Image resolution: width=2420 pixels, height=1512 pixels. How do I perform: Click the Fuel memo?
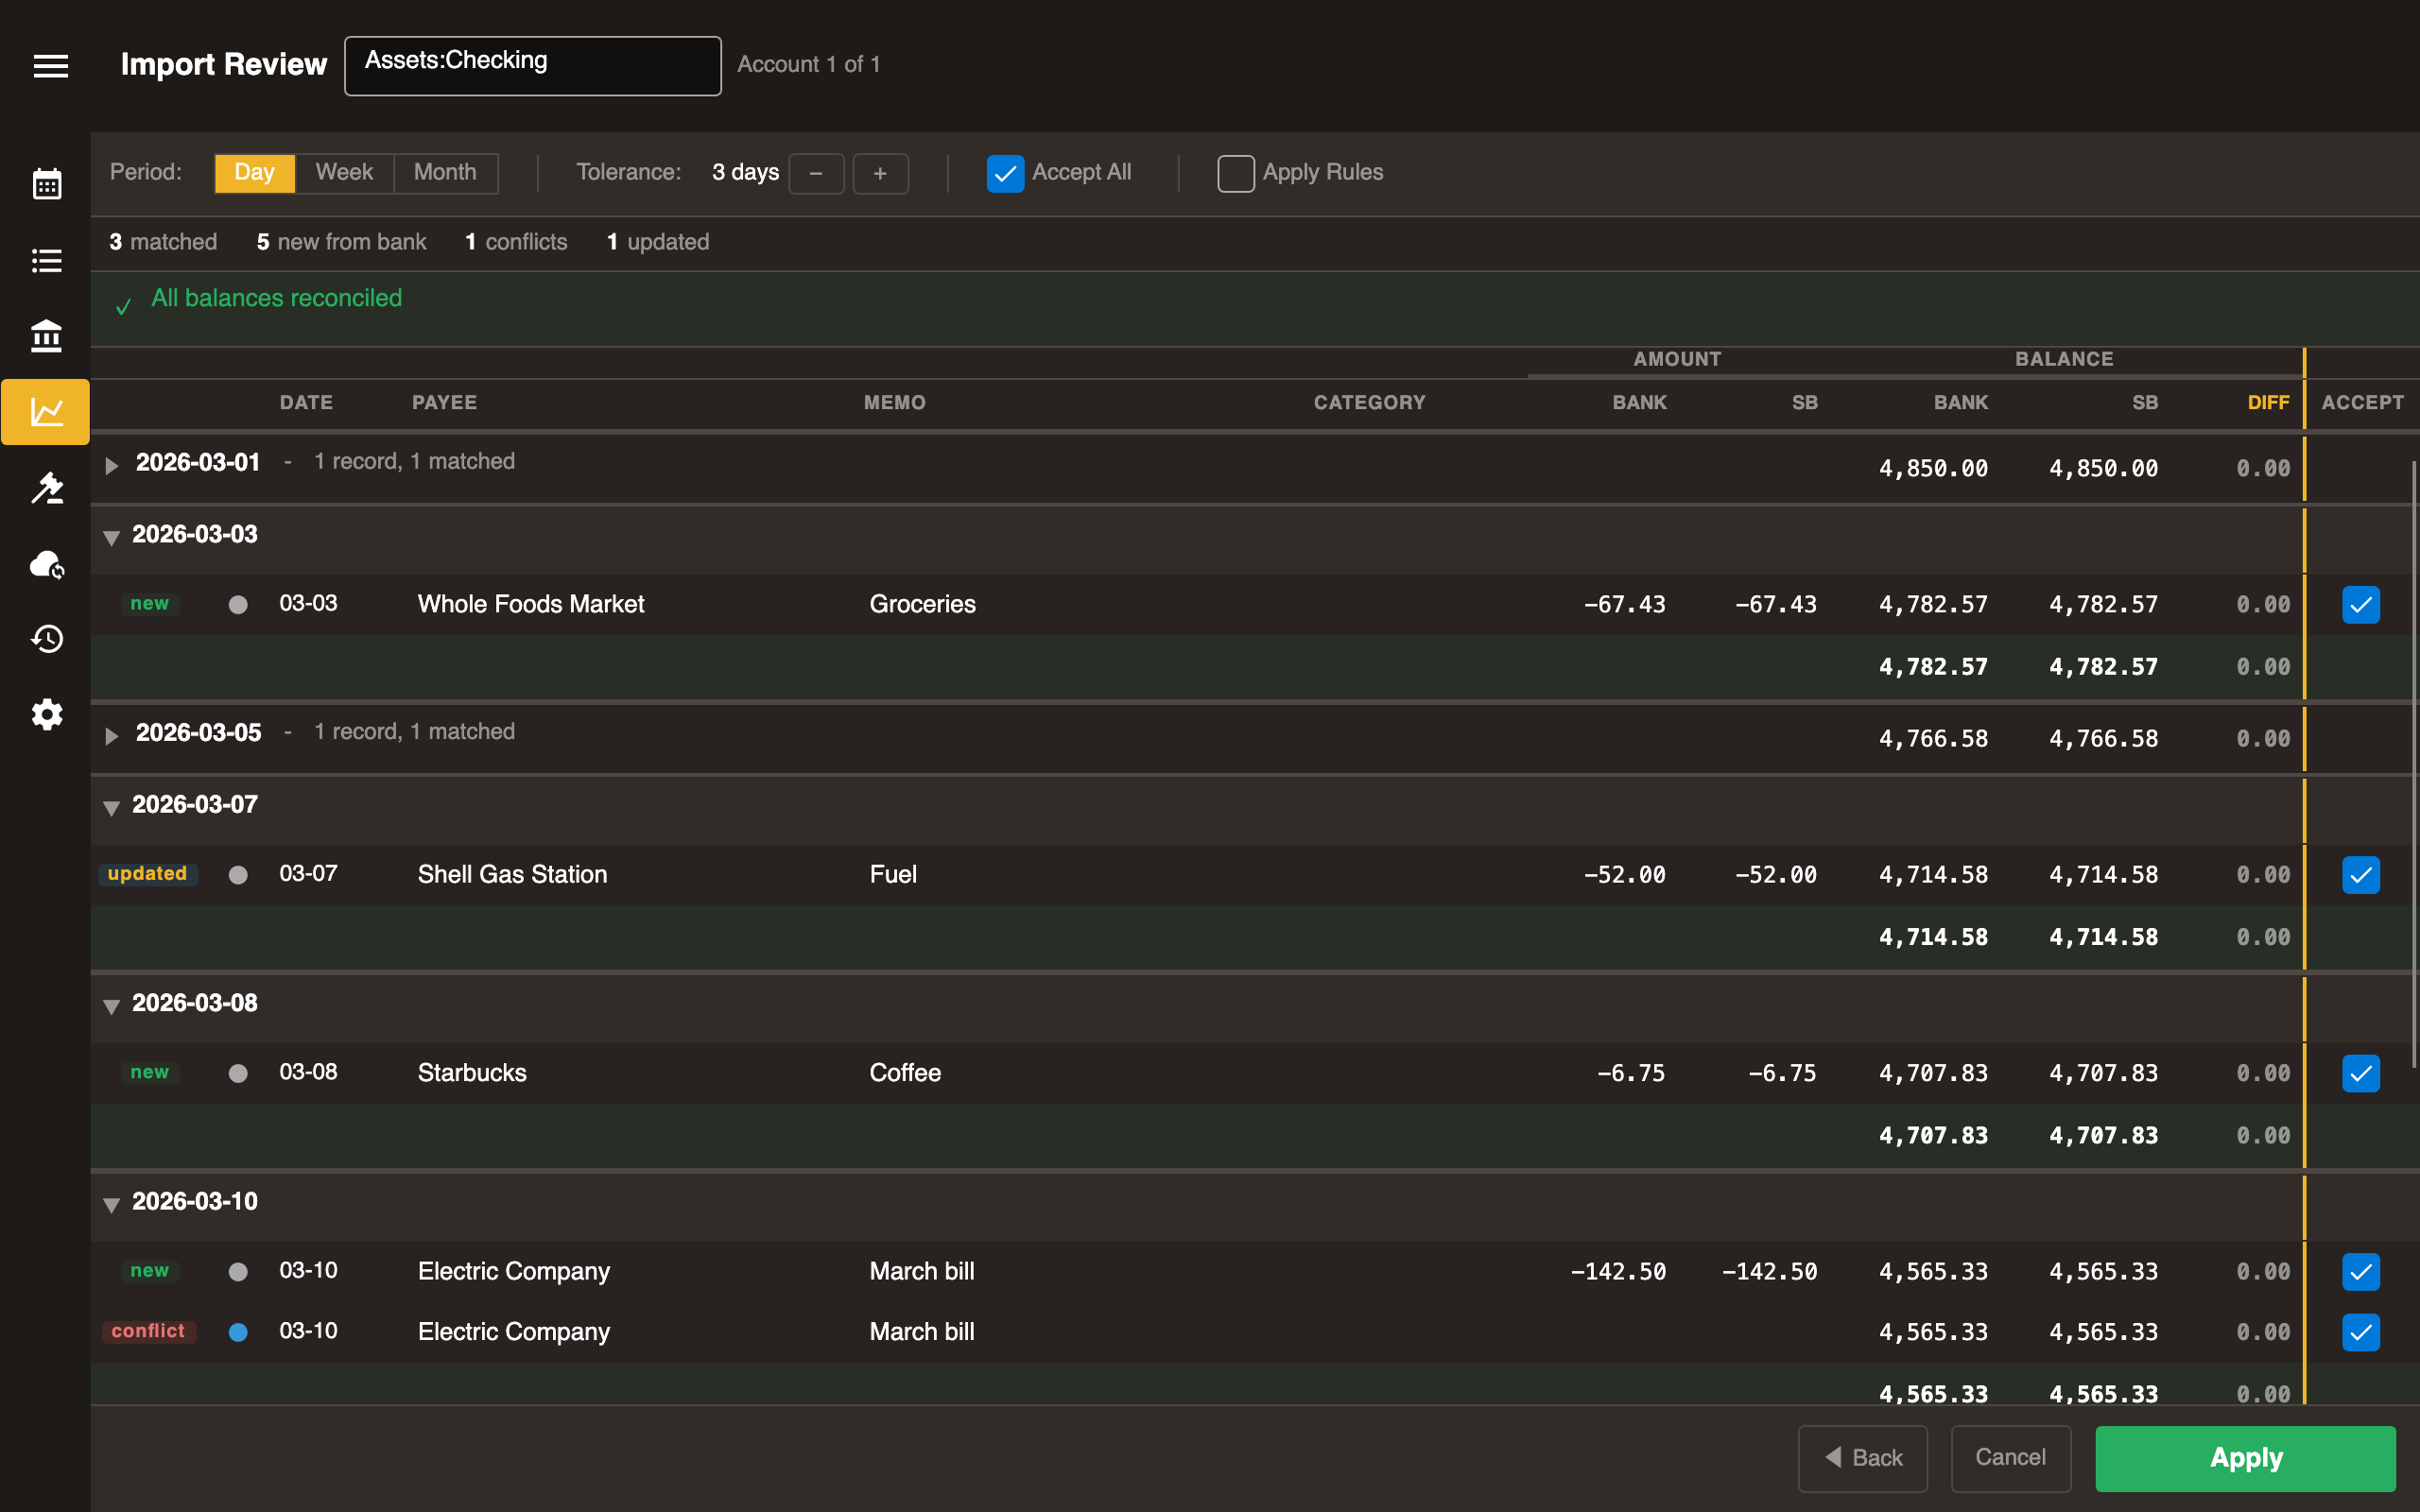point(893,875)
